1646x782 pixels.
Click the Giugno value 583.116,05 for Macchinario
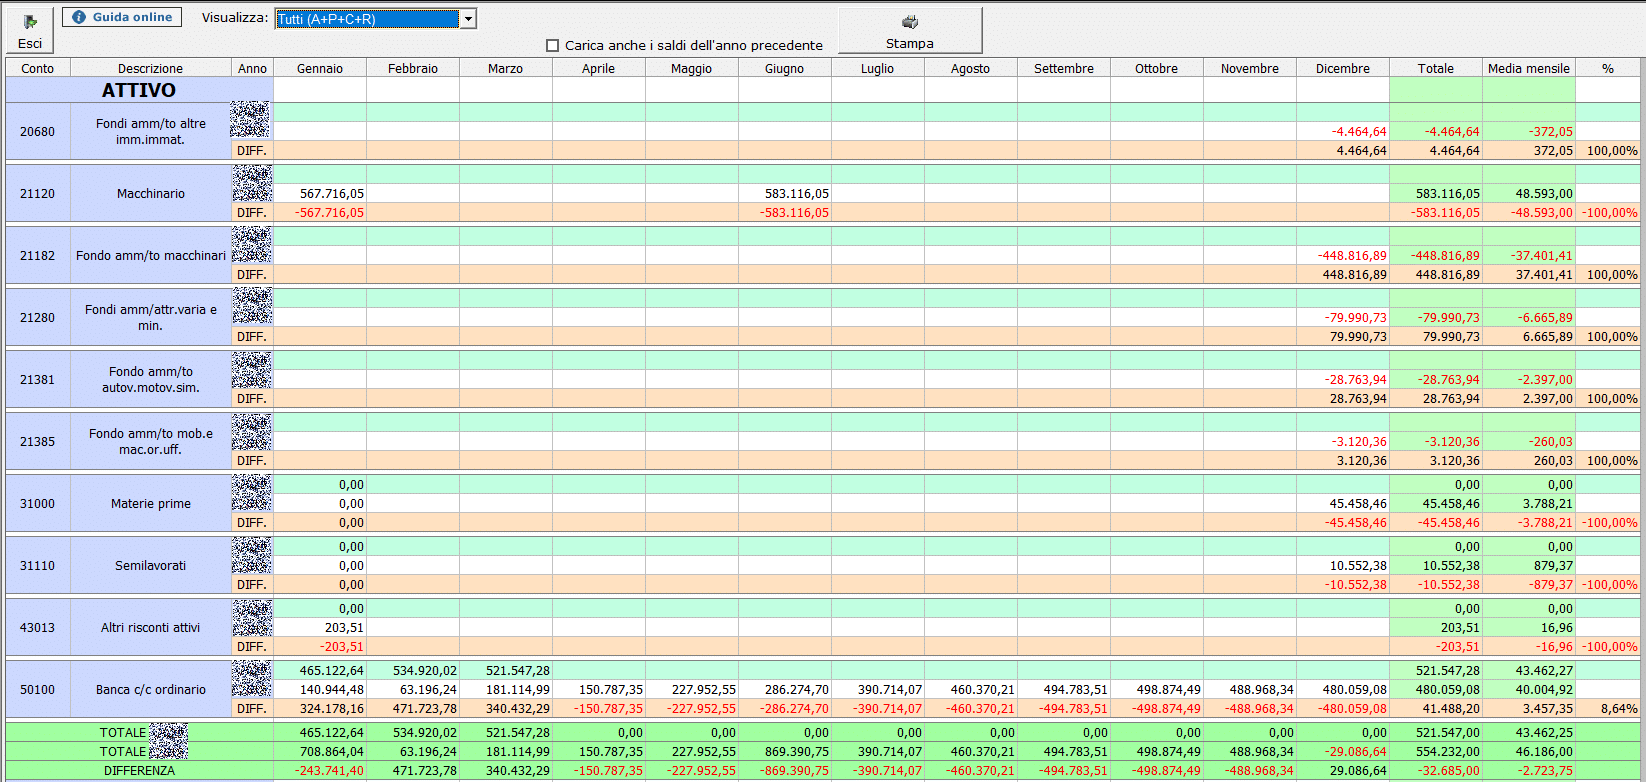pos(785,193)
